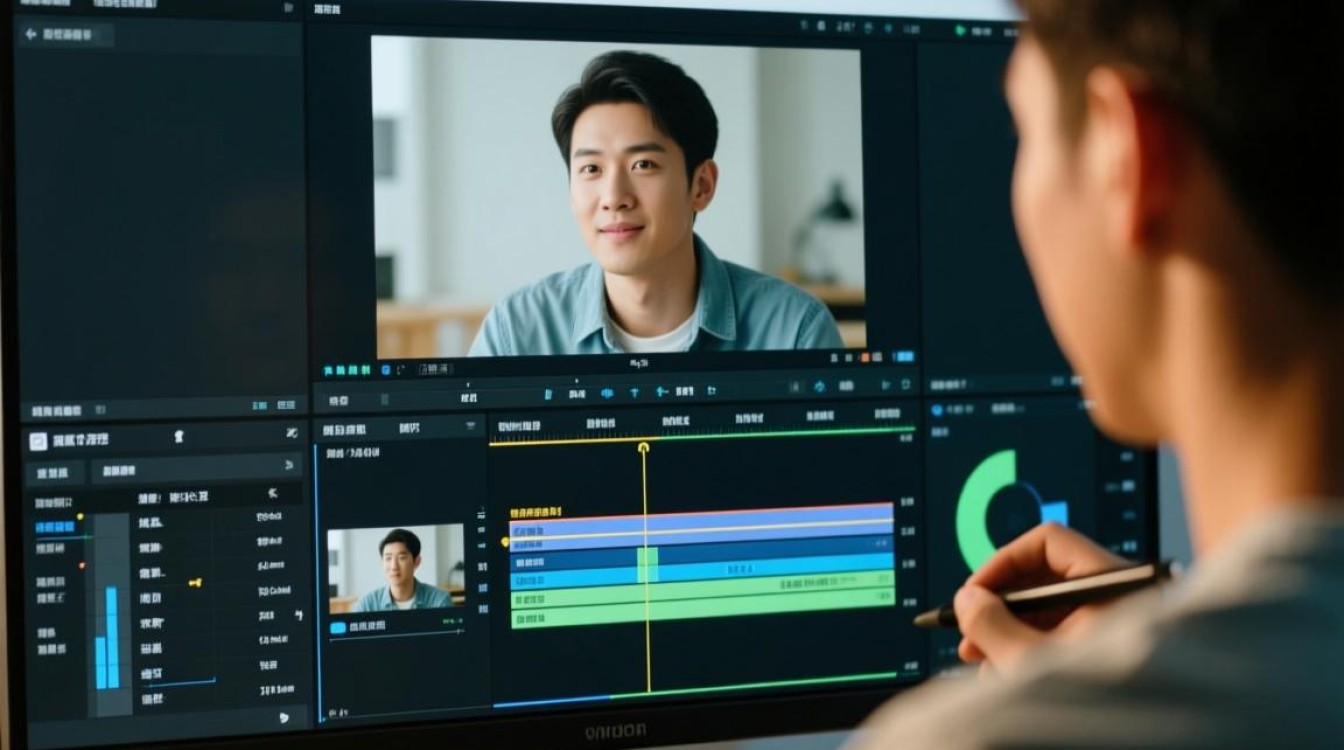Select the light green segment at the playhead
1344x750 pixels.
coord(647,565)
